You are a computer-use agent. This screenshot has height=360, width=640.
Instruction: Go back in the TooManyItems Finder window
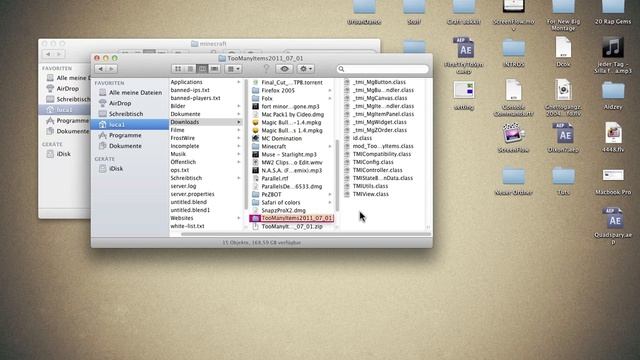(100, 69)
